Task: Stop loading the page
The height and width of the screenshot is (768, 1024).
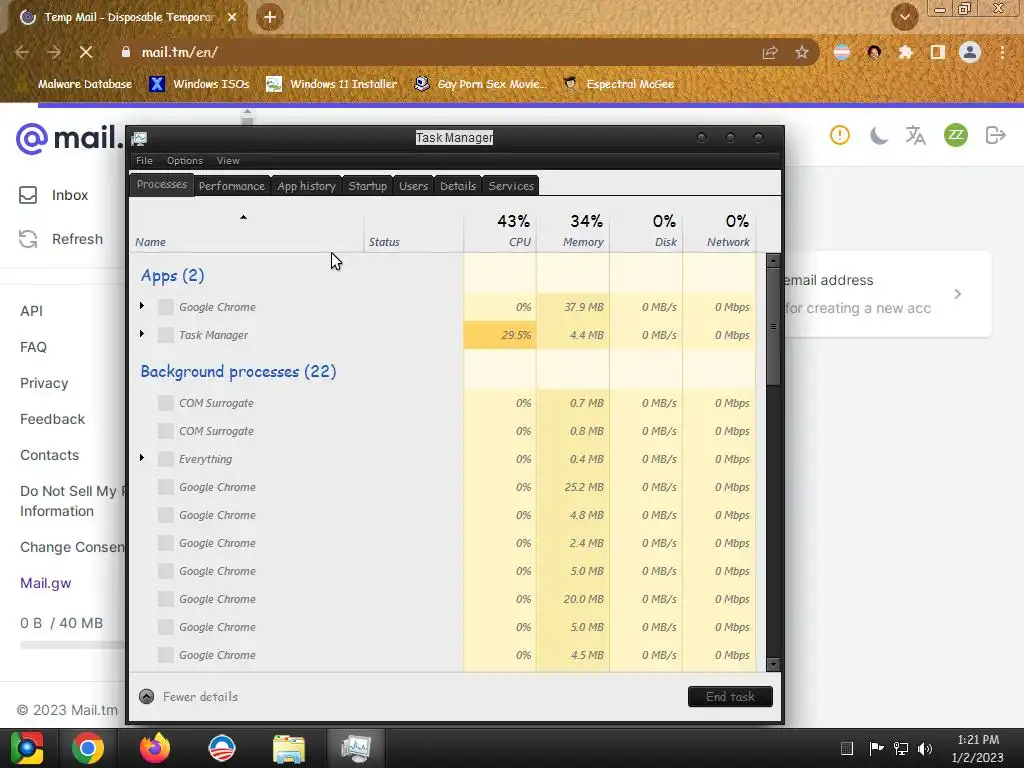Action: 86,52
